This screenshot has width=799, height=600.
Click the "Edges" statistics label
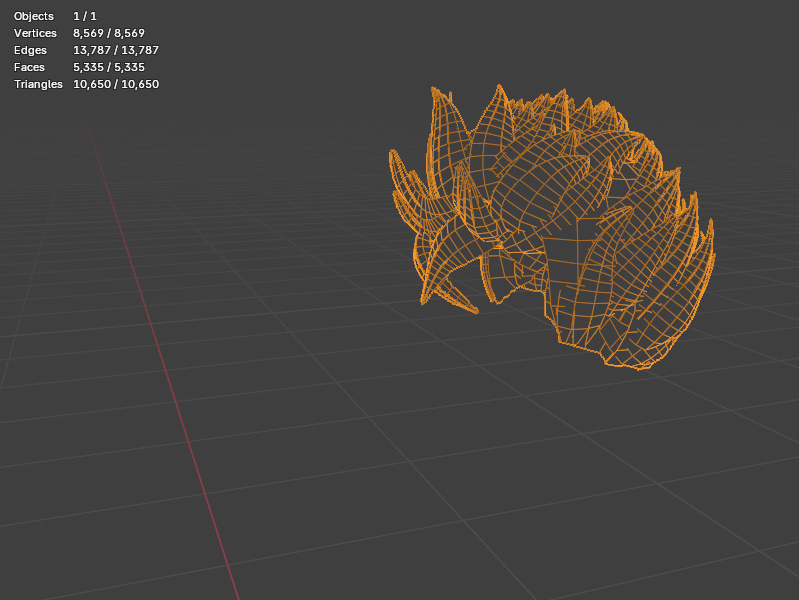[30, 50]
